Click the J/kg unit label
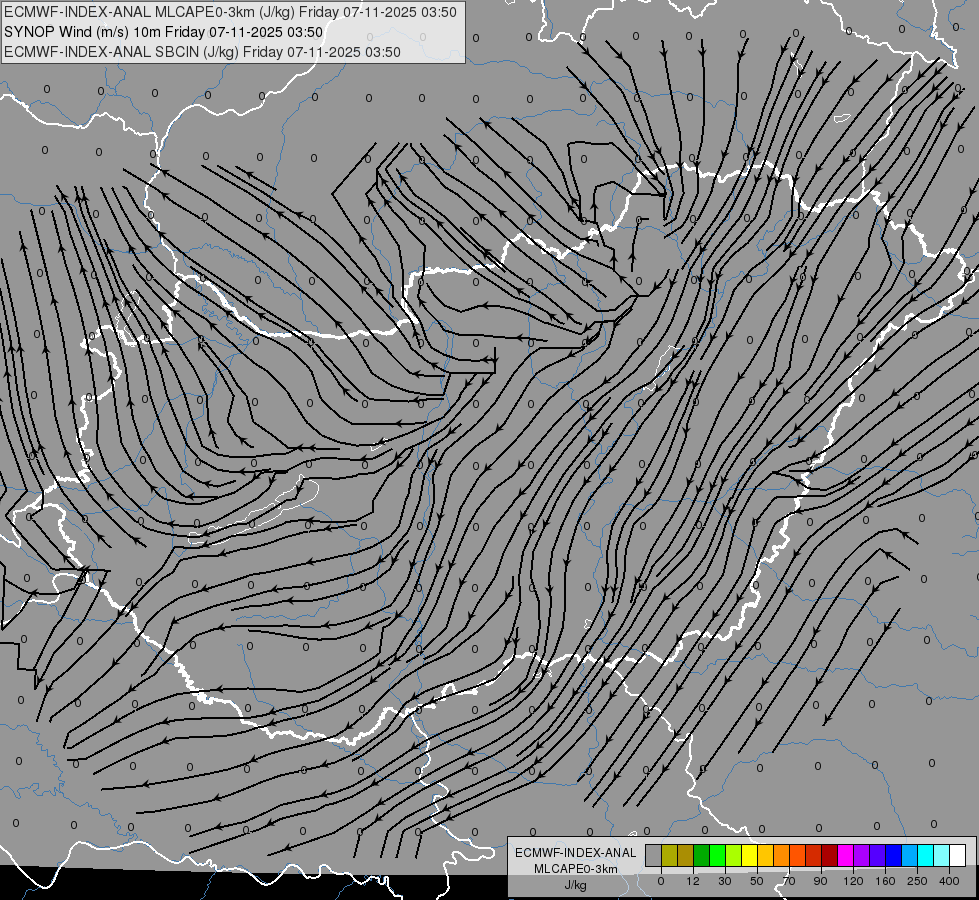This screenshot has width=979, height=900. coord(576,885)
